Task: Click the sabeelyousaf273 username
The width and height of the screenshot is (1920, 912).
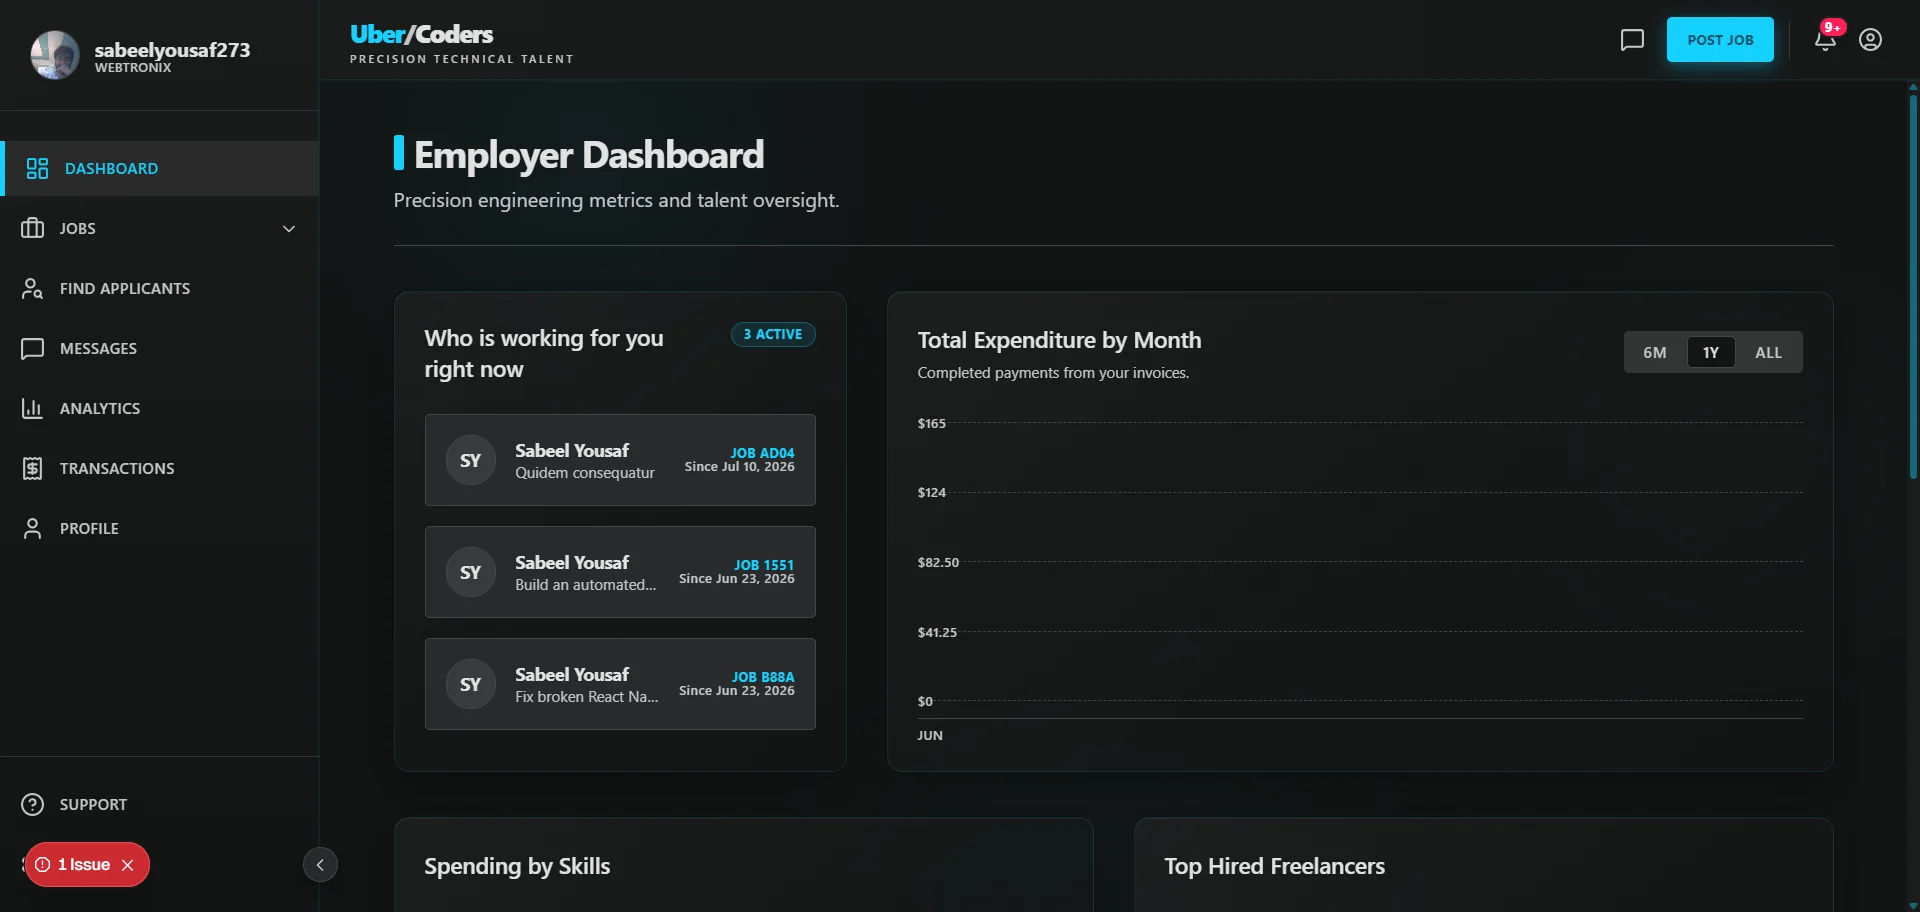Action: pos(172,50)
